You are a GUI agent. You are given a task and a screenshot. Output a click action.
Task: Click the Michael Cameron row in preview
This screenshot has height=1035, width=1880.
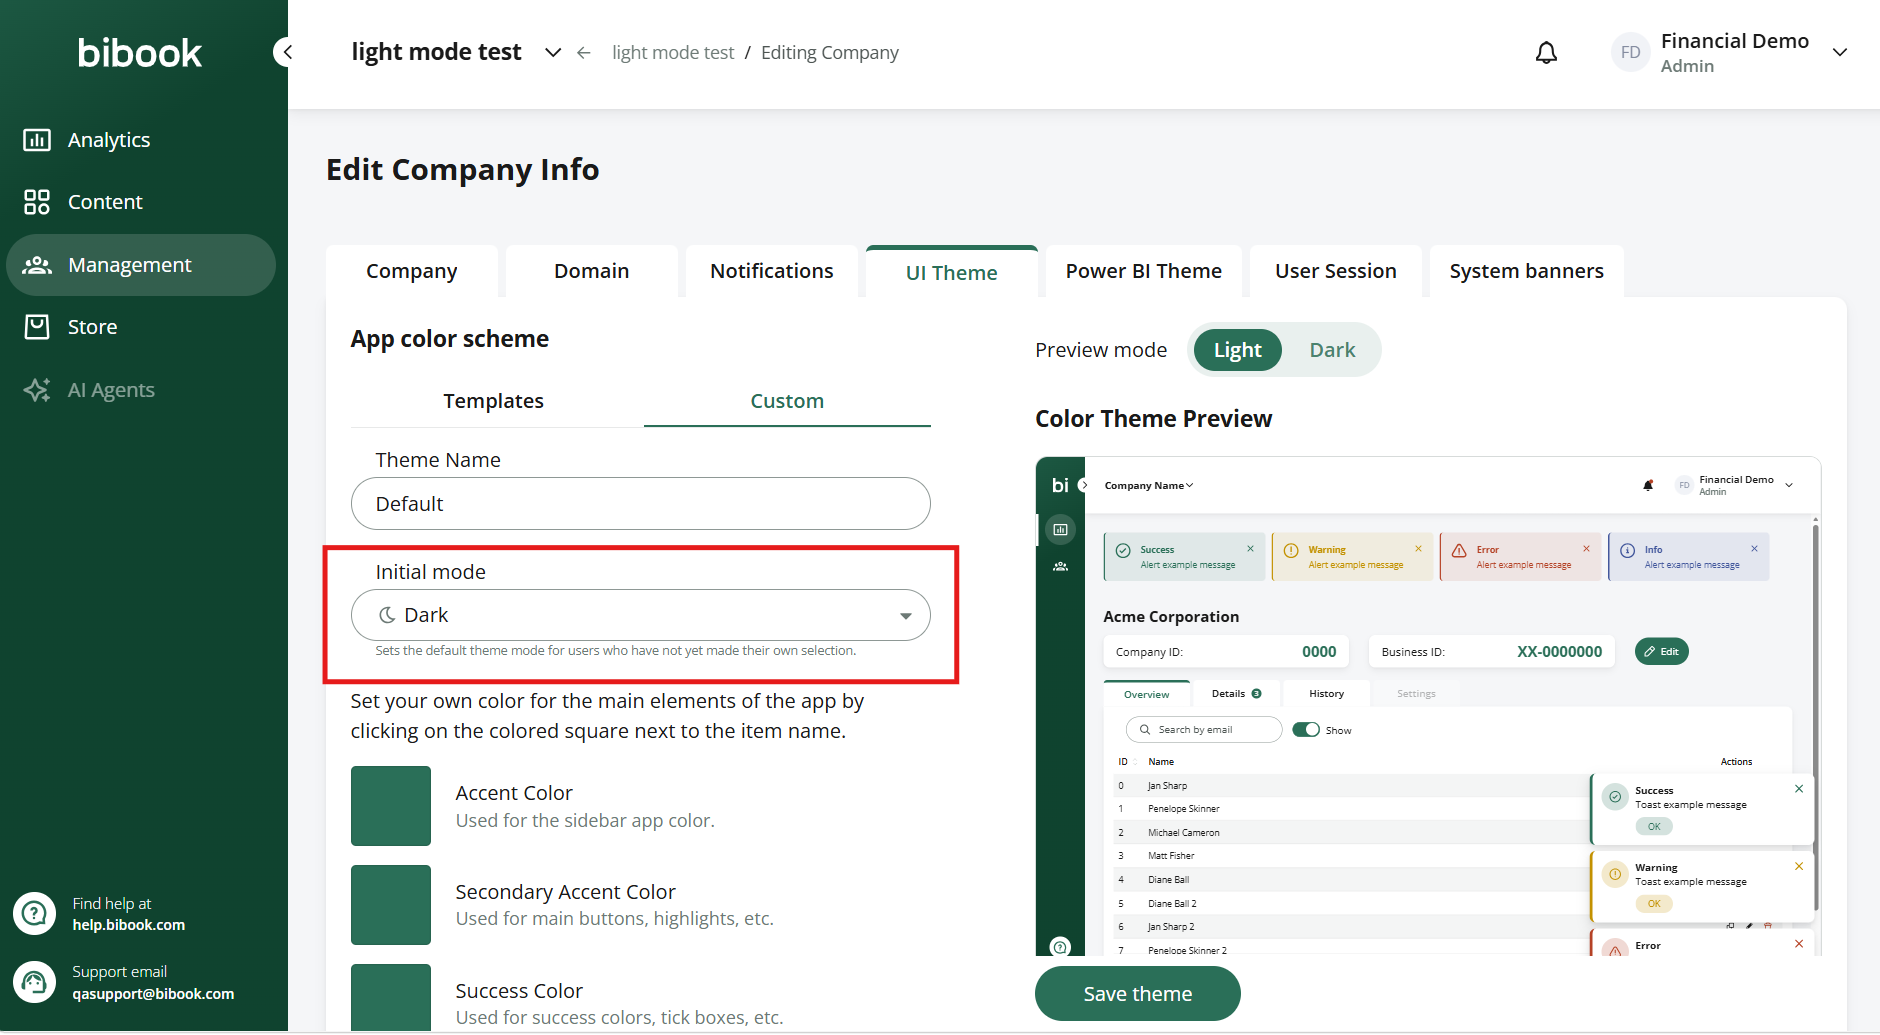1350,832
